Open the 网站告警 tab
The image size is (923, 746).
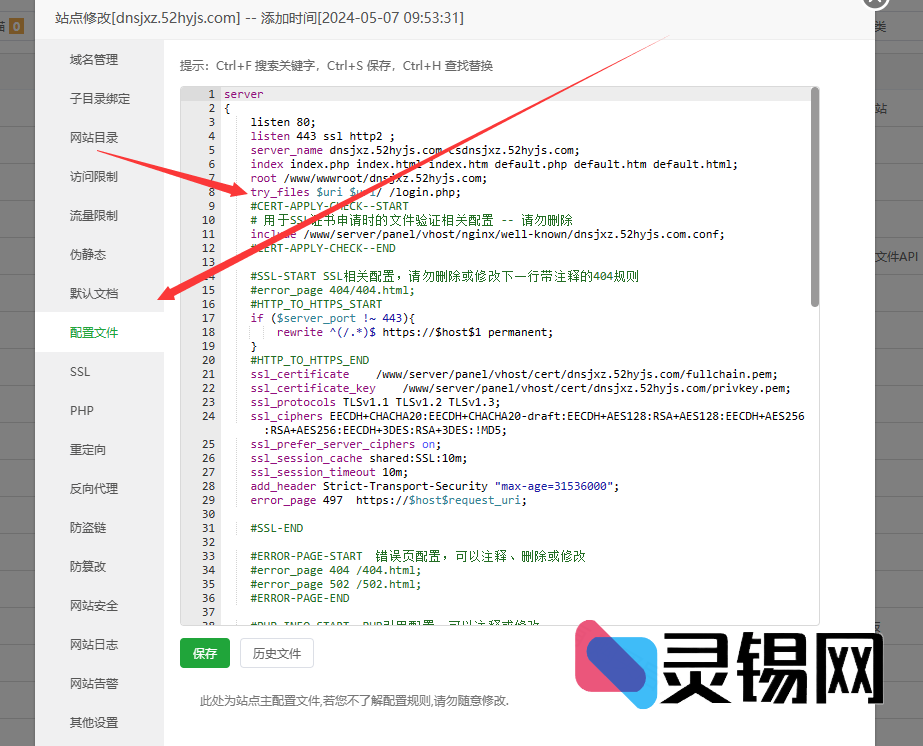[x=94, y=683]
